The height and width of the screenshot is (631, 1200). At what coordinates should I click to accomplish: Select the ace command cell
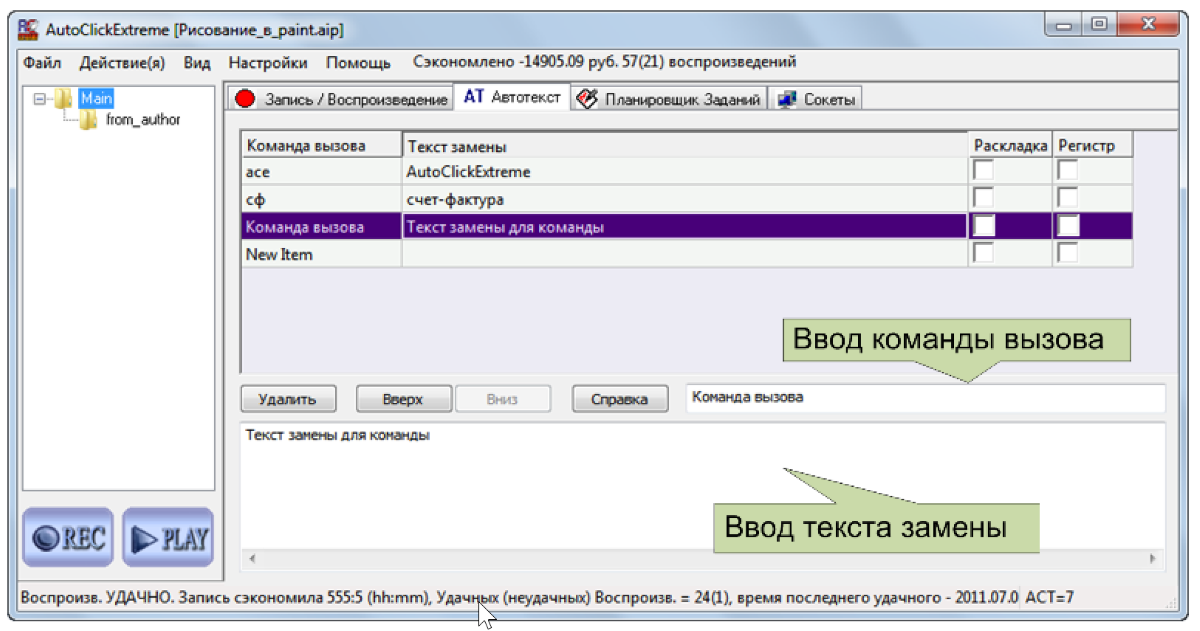(x=321, y=171)
